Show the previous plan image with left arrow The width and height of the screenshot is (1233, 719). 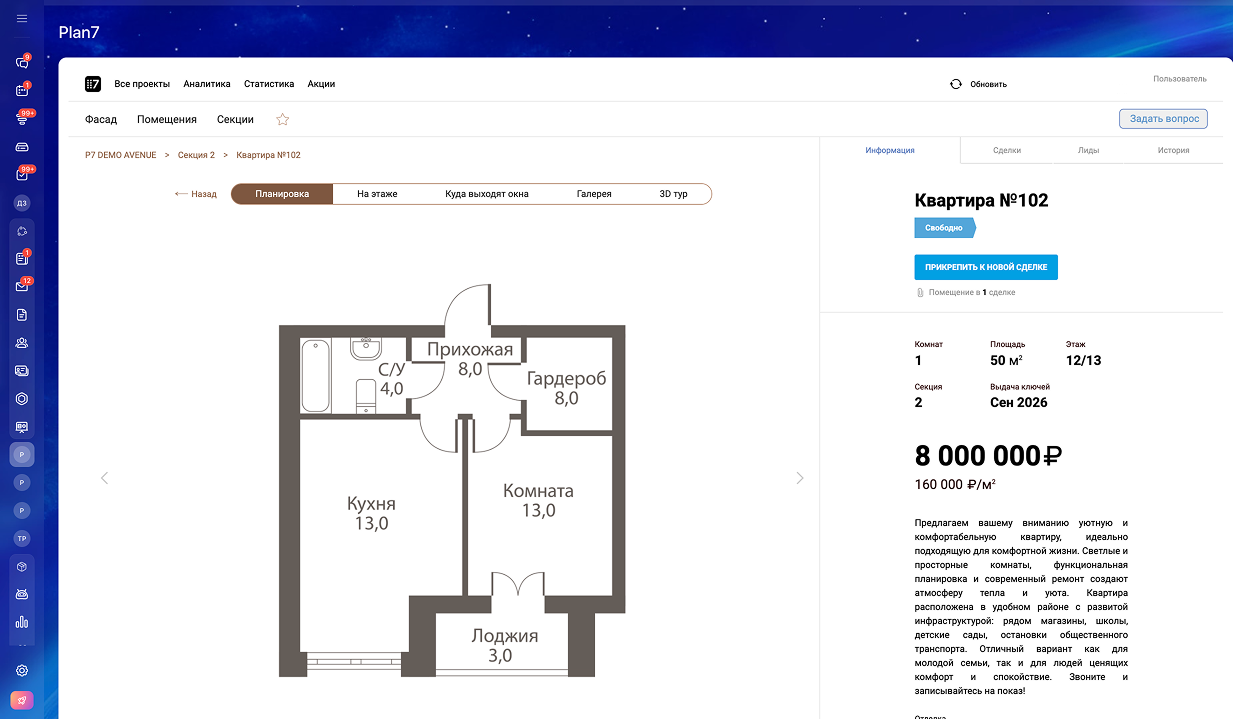click(104, 478)
